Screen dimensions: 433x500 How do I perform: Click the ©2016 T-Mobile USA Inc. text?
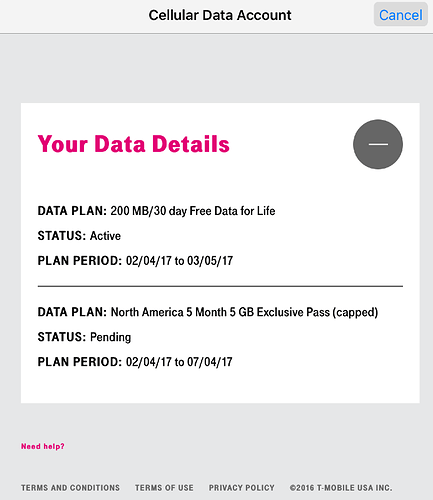[x=341, y=488]
